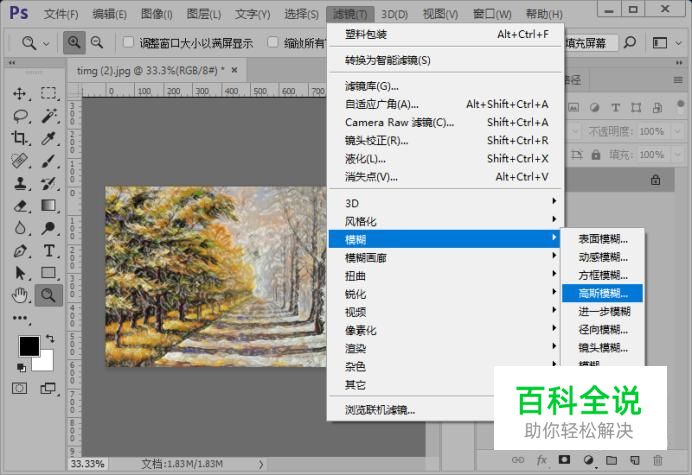
Task: Select the Crop tool
Action: pos(19,138)
